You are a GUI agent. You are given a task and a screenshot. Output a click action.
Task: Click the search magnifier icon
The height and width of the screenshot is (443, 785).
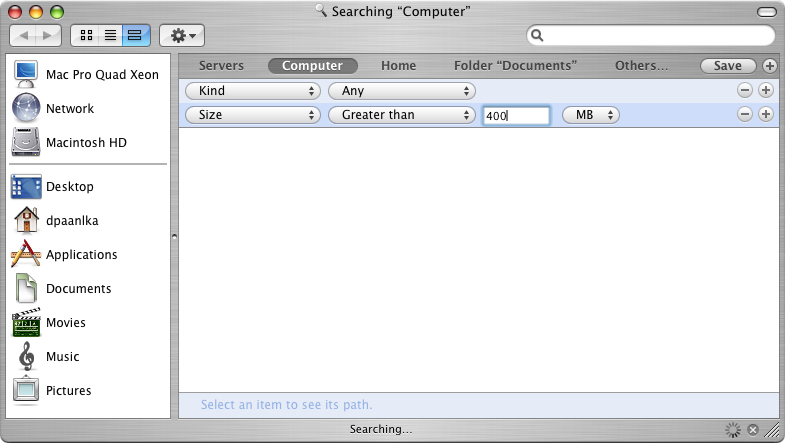[x=537, y=35]
